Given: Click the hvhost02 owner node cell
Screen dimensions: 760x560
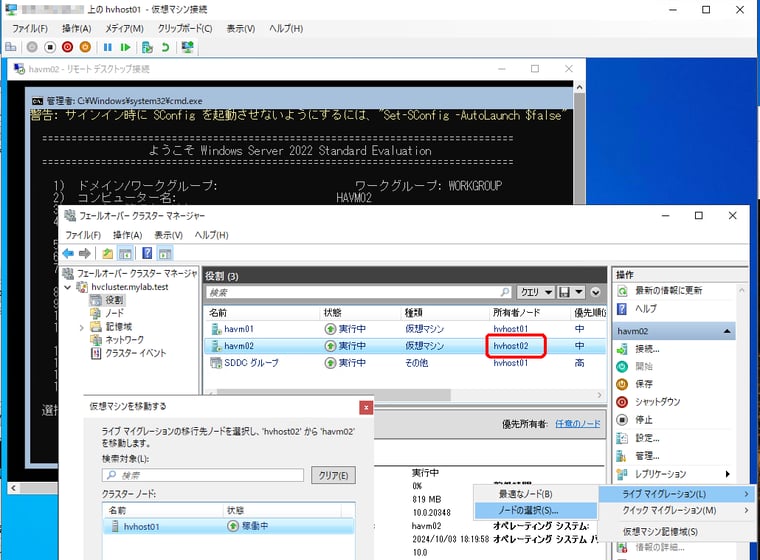Looking at the screenshot, I should (x=511, y=346).
